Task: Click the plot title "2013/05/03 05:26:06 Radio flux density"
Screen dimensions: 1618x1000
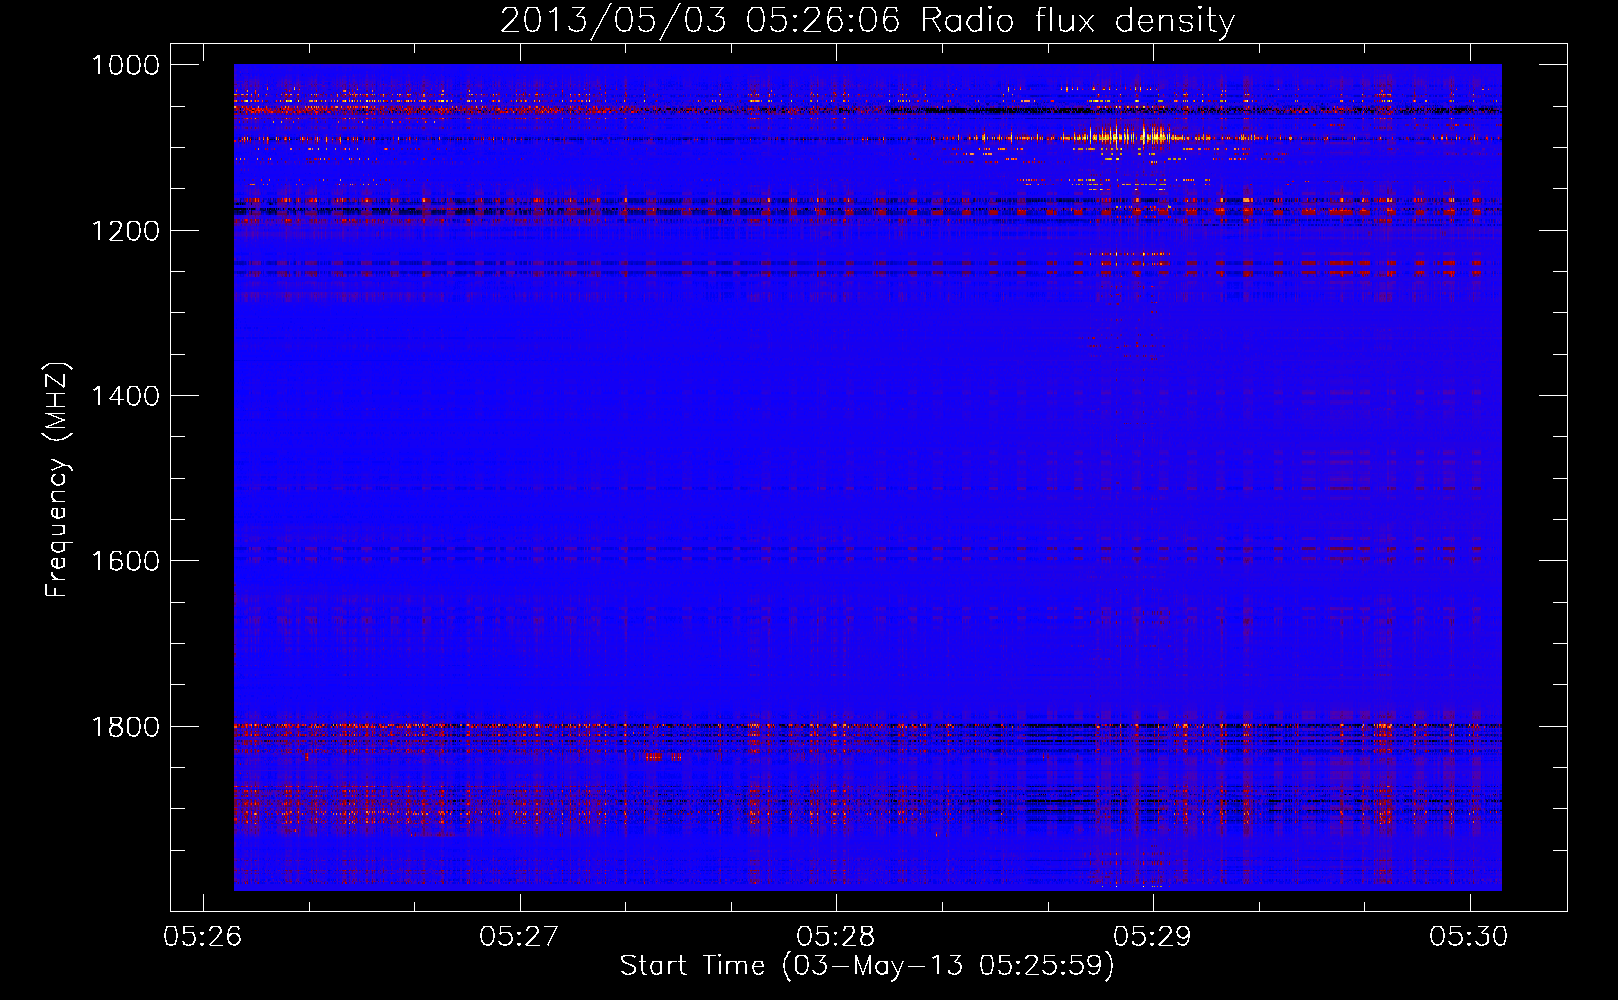Action: tap(867, 20)
